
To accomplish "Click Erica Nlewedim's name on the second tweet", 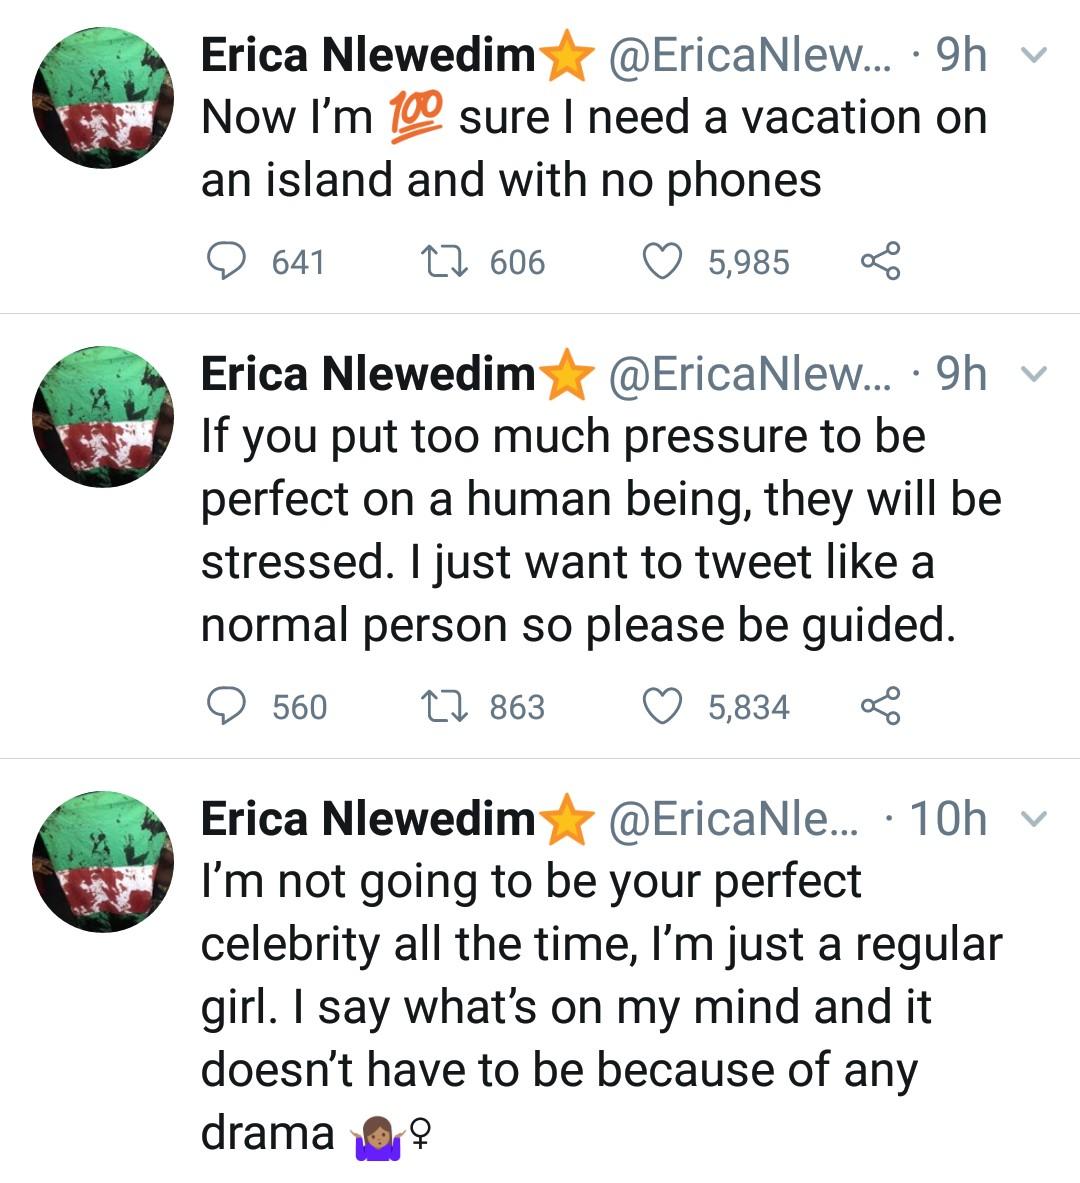I will pyautogui.click(x=368, y=374).
